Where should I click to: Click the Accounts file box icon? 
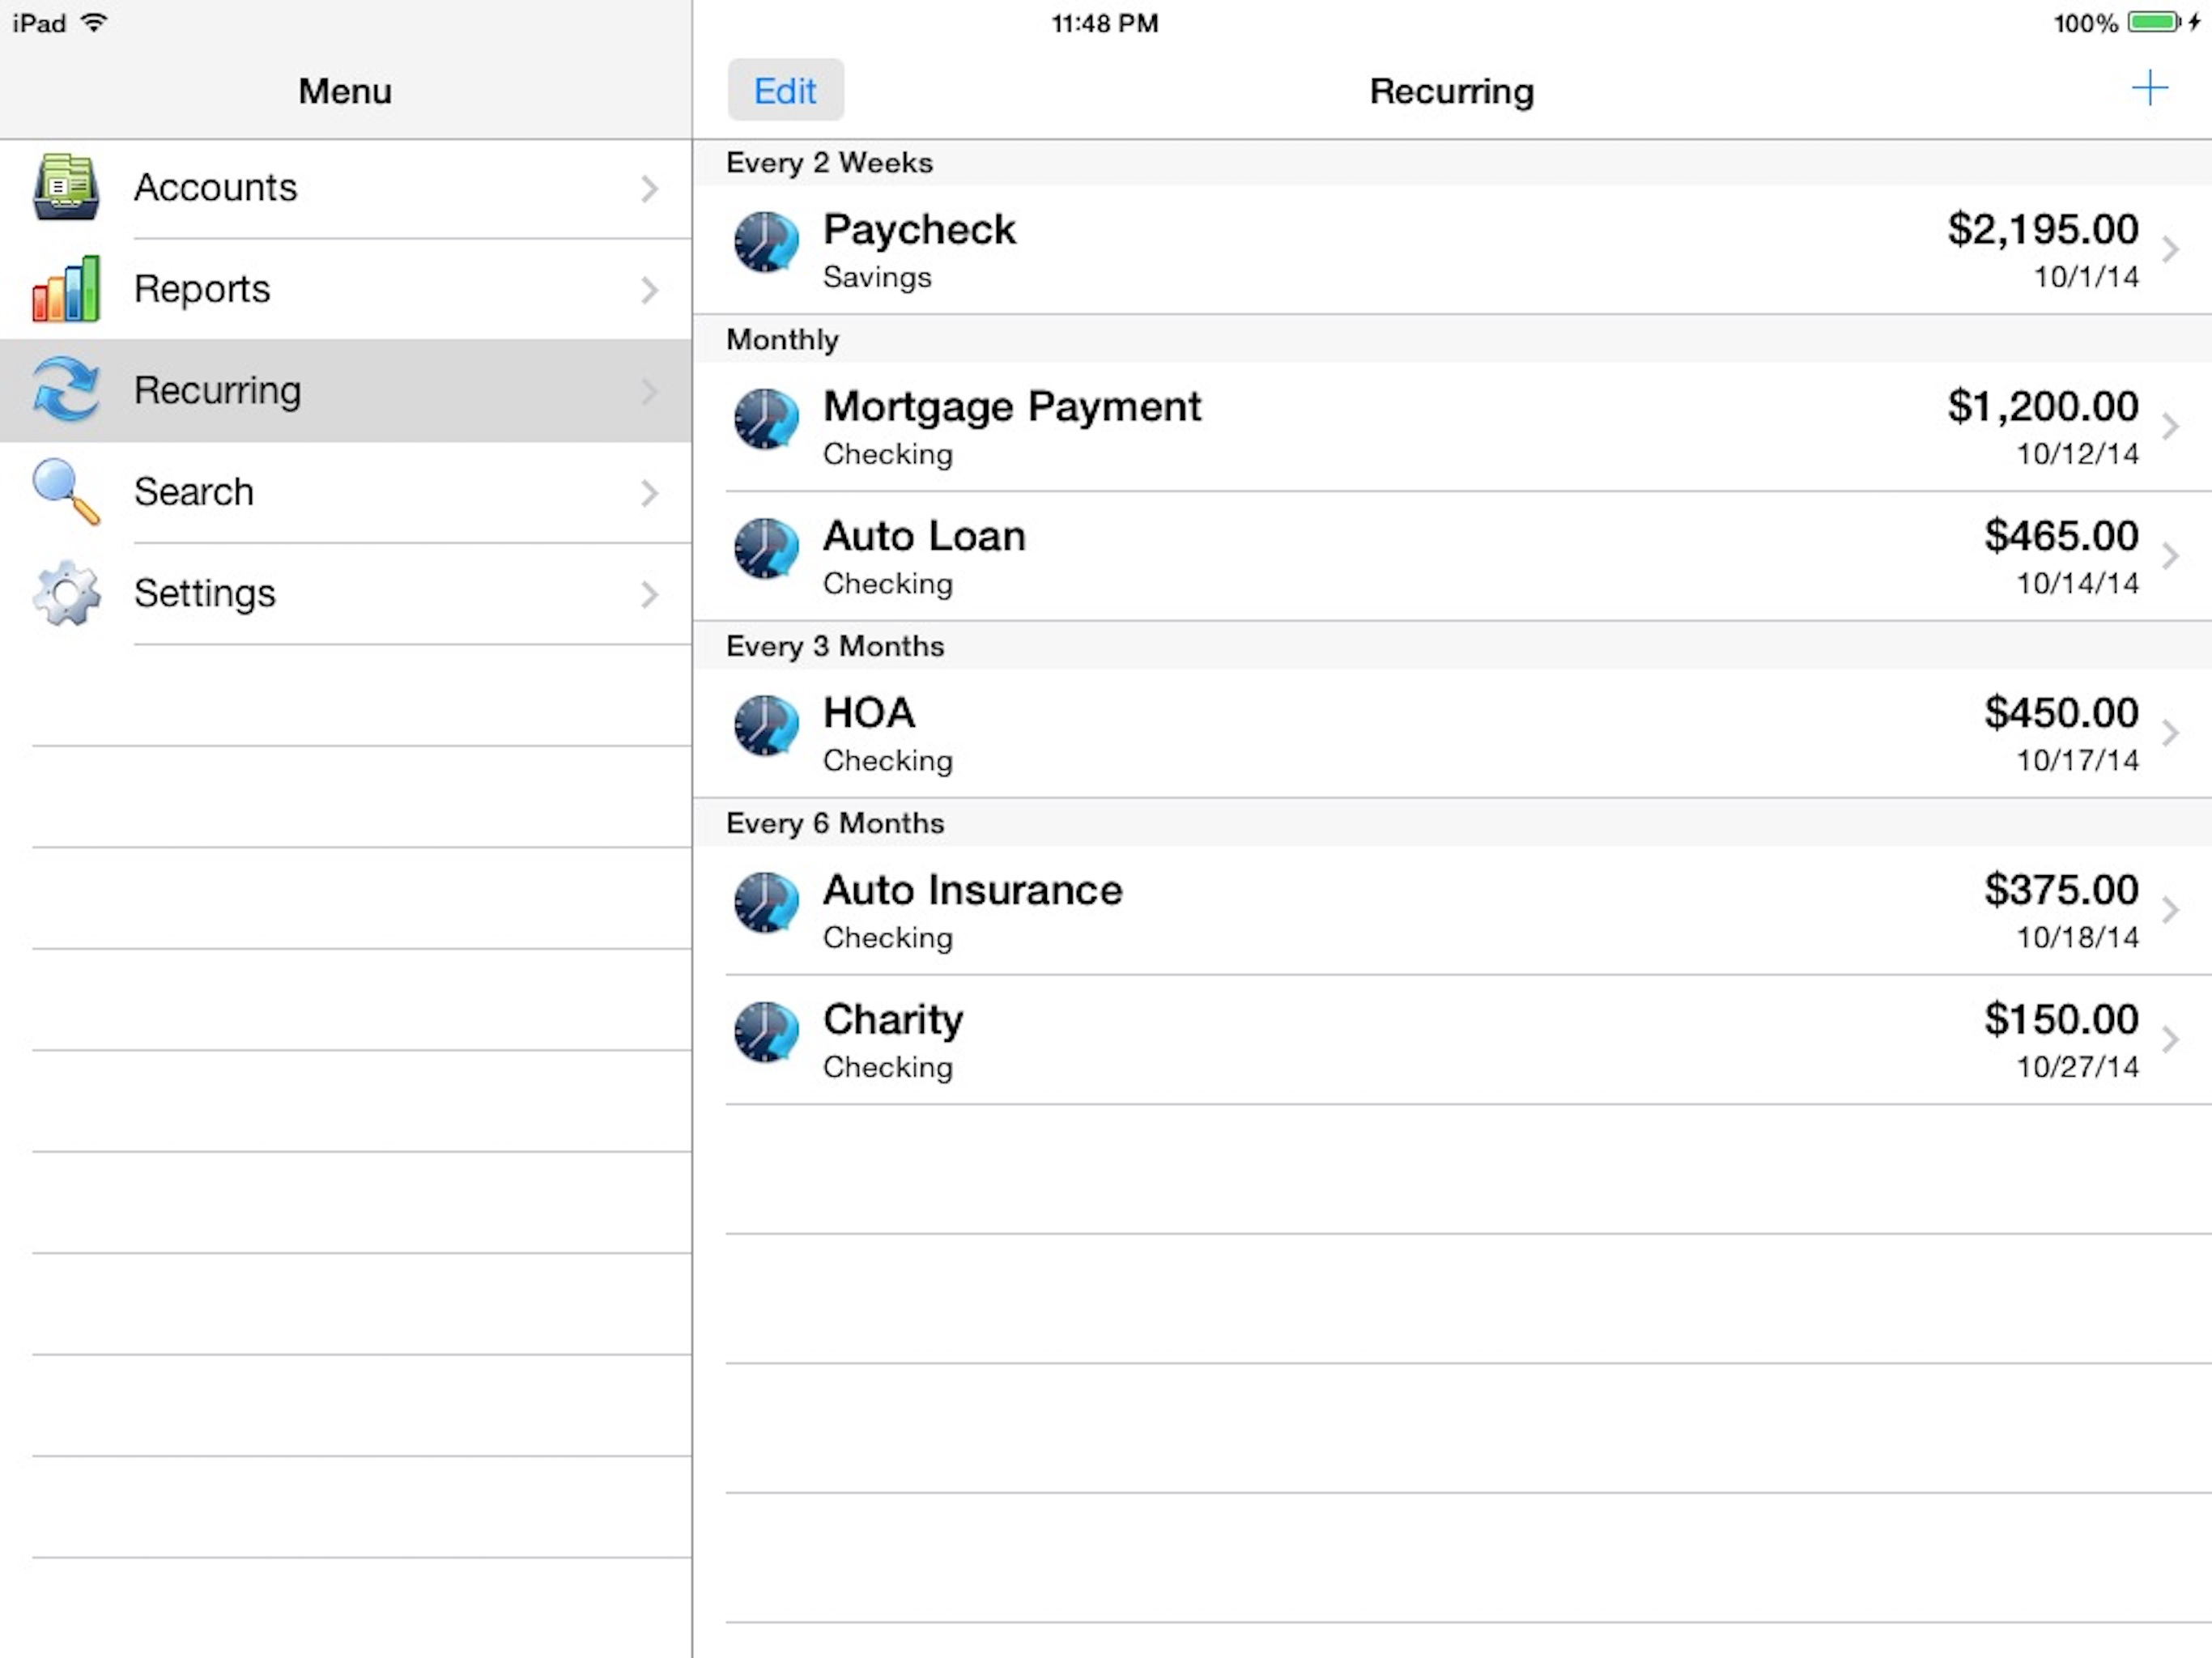(66, 187)
